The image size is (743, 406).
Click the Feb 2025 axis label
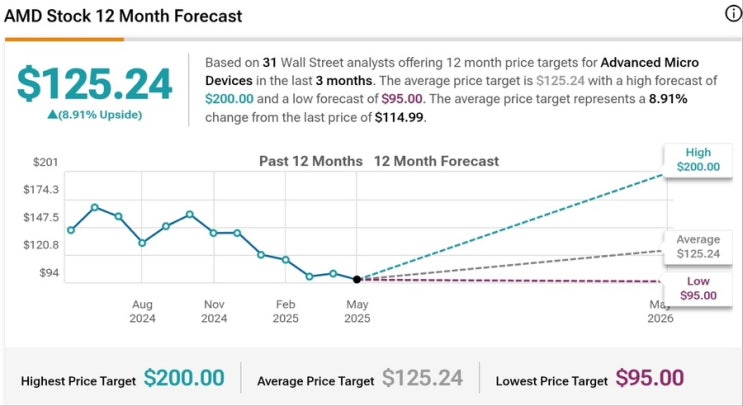click(x=286, y=310)
